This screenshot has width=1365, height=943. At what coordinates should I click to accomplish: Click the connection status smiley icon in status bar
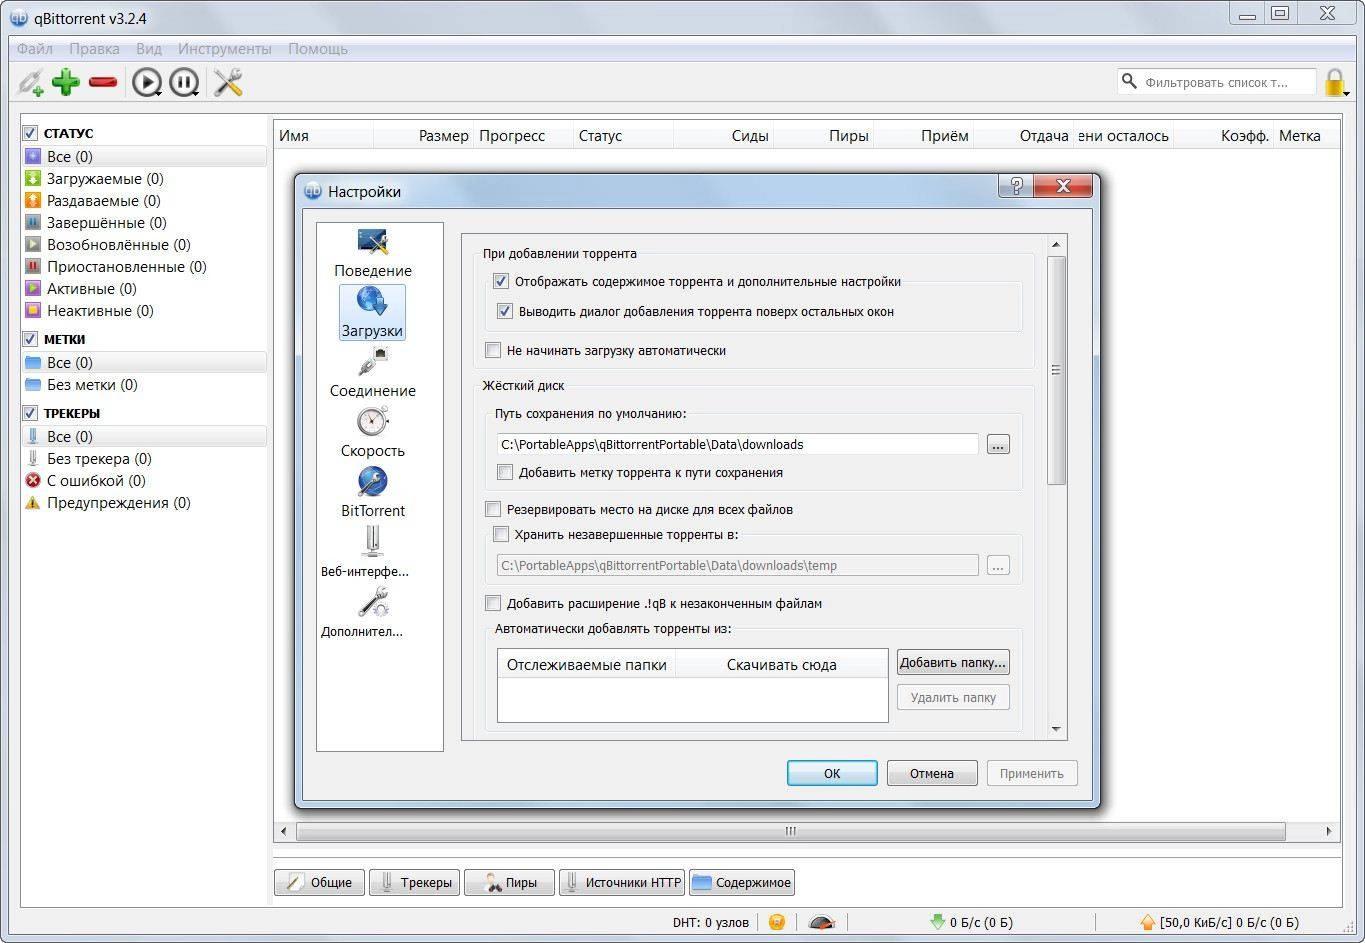click(777, 922)
